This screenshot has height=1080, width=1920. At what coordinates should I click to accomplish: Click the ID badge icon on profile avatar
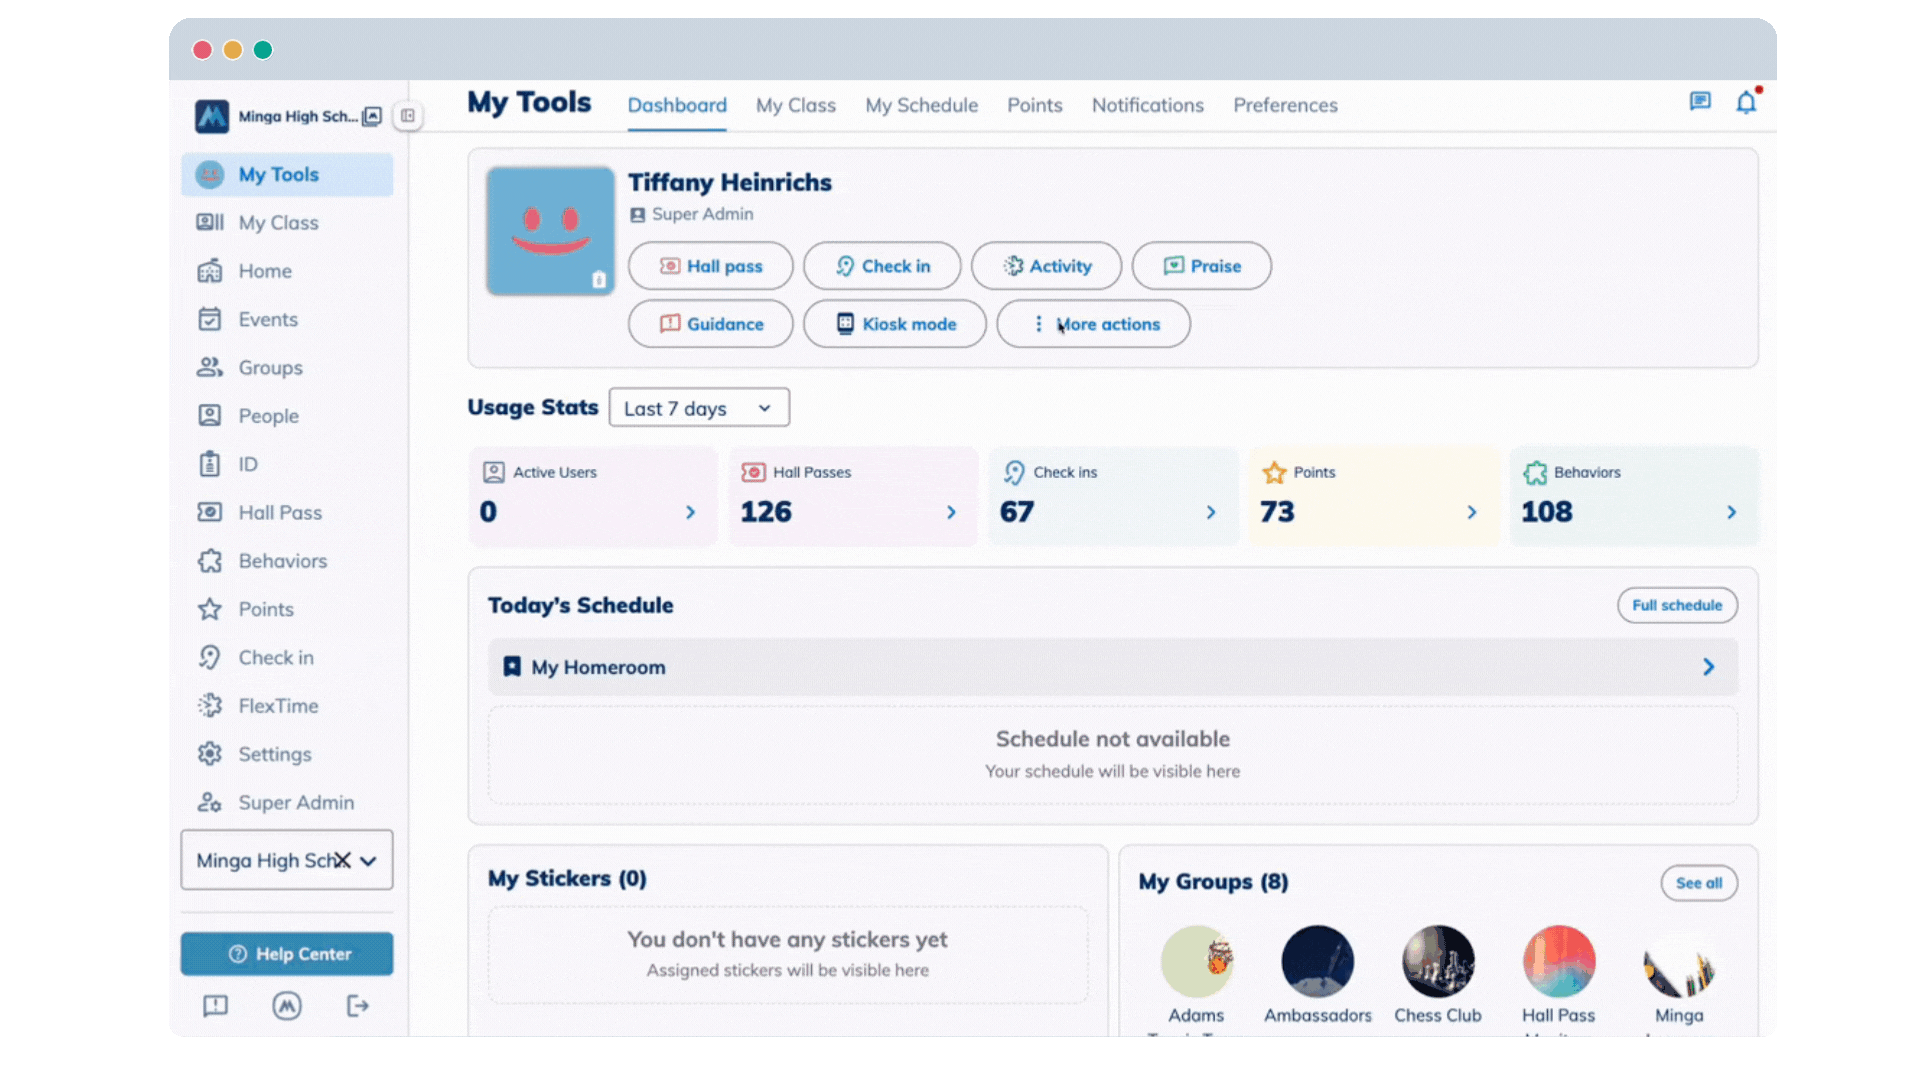point(598,280)
